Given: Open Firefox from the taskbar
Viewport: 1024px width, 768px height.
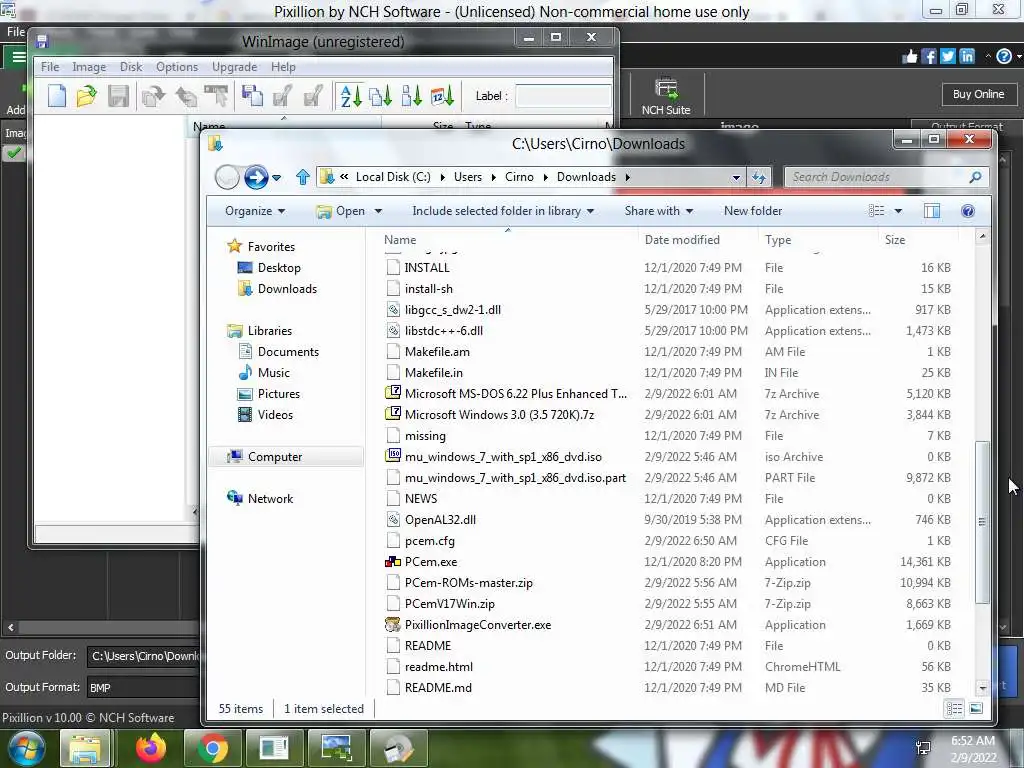Looking at the screenshot, I should (151, 748).
